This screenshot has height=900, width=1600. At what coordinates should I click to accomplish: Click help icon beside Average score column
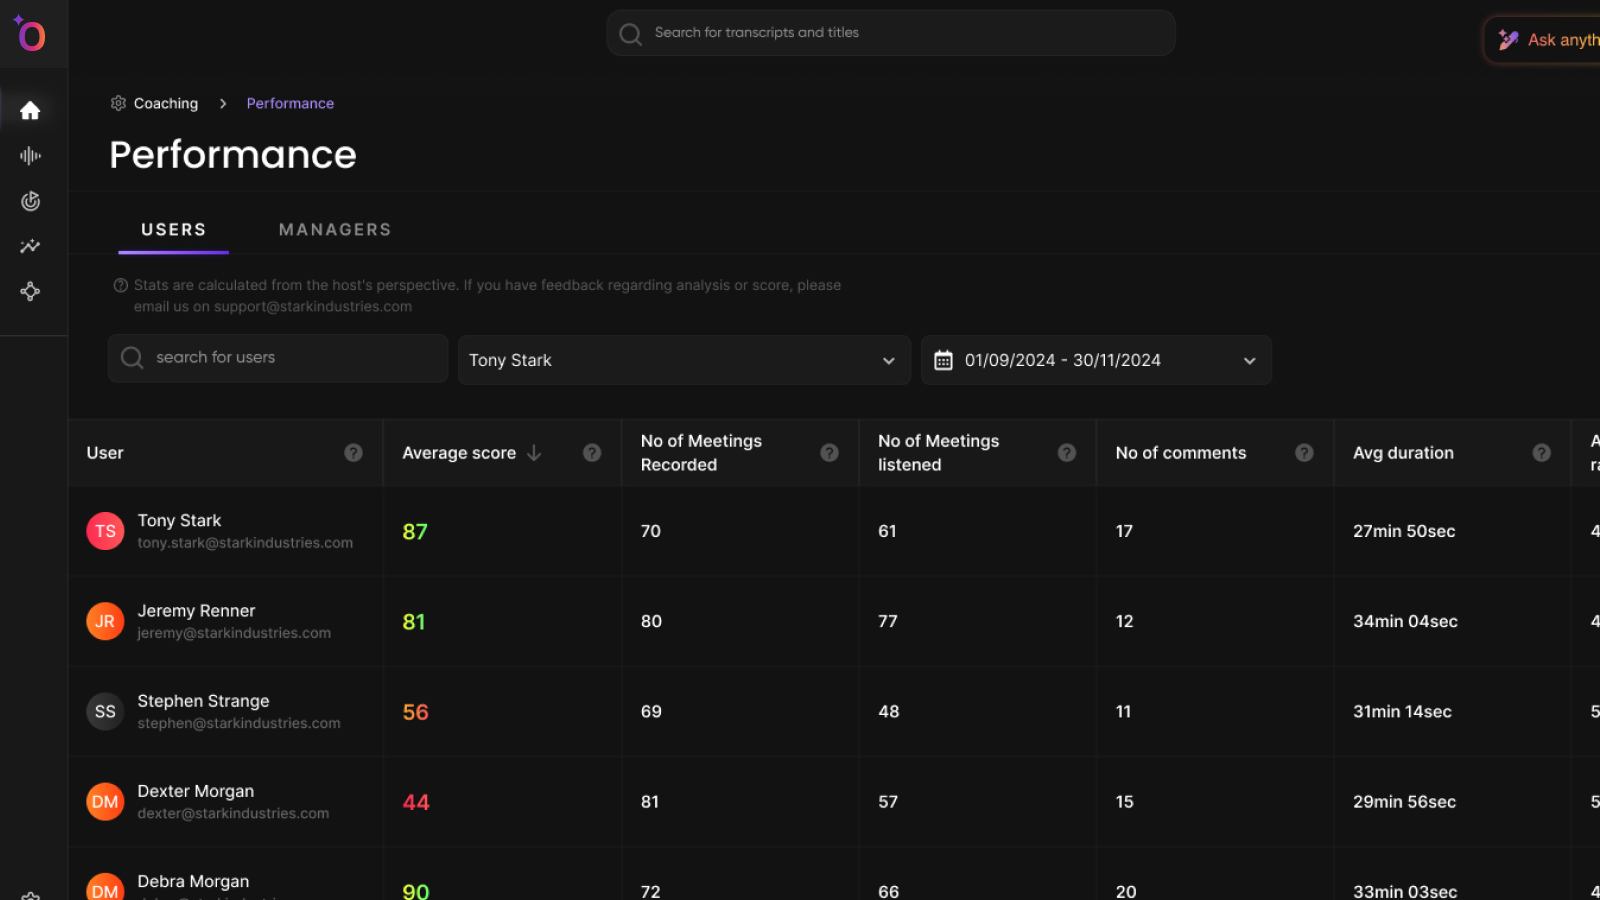[x=592, y=453]
